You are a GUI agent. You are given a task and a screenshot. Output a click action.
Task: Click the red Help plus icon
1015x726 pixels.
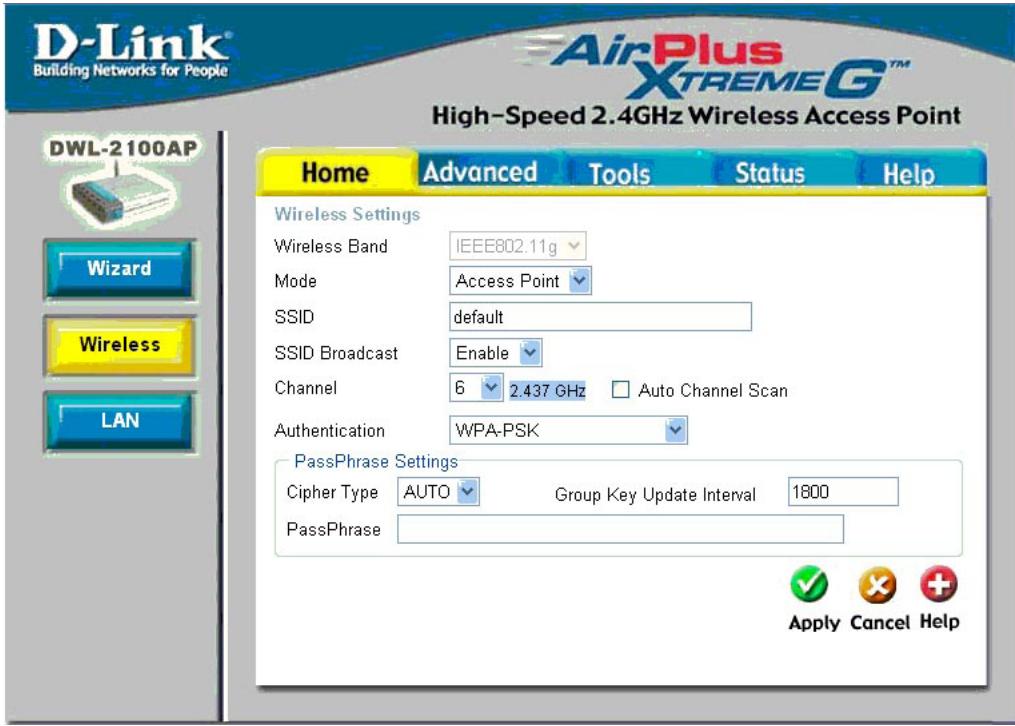[939, 584]
